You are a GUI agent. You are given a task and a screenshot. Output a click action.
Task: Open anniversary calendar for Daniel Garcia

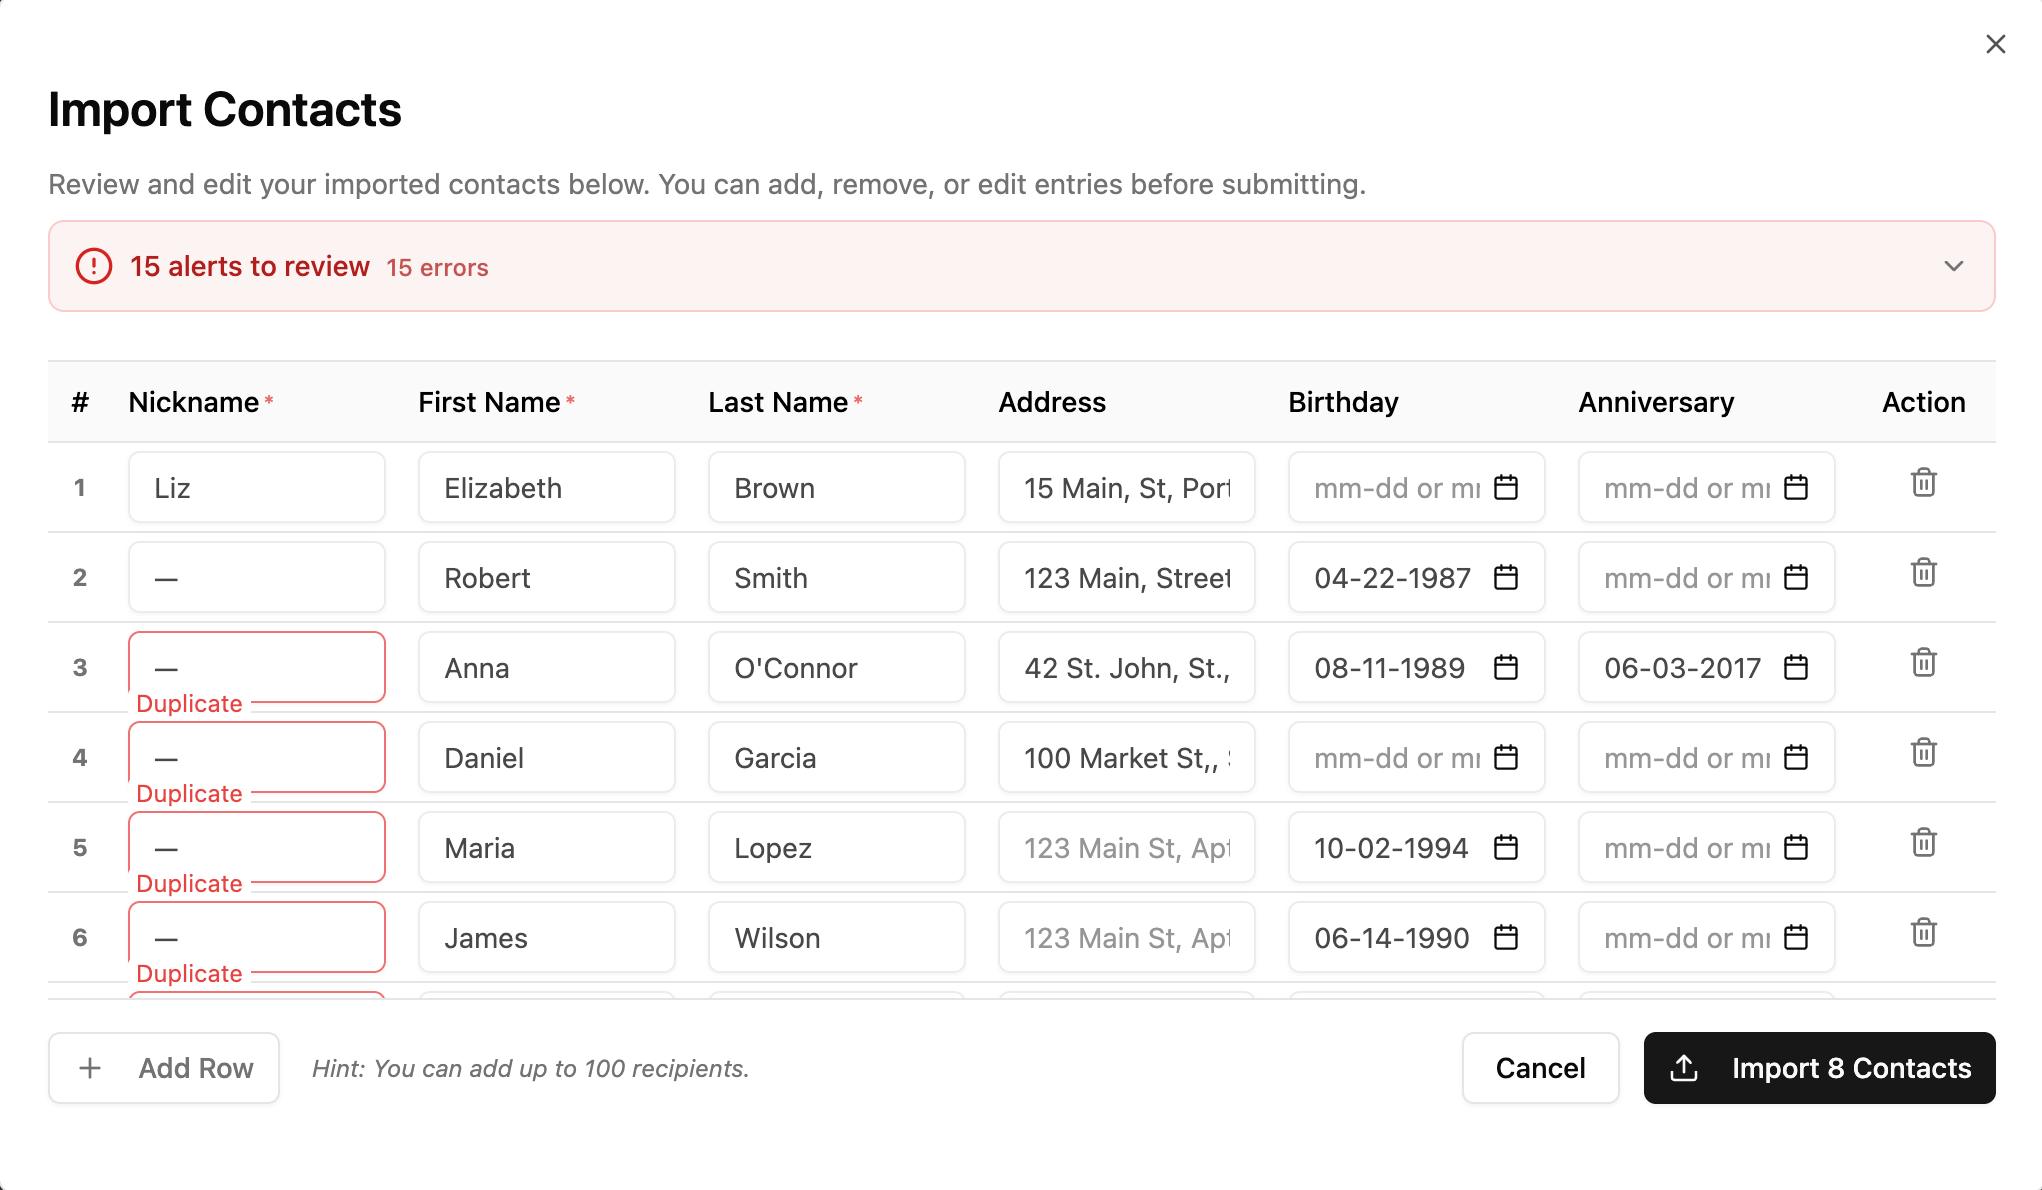pos(1795,757)
